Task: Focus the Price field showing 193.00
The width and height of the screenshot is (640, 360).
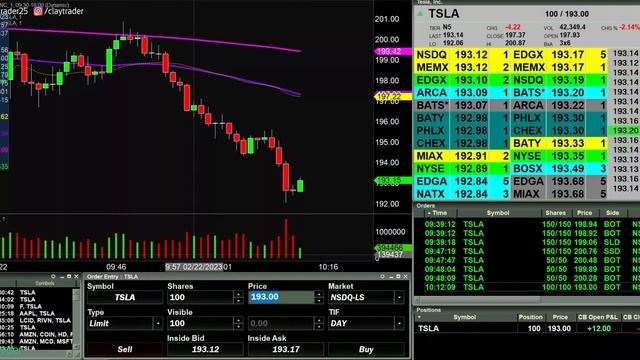Action: [281, 297]
